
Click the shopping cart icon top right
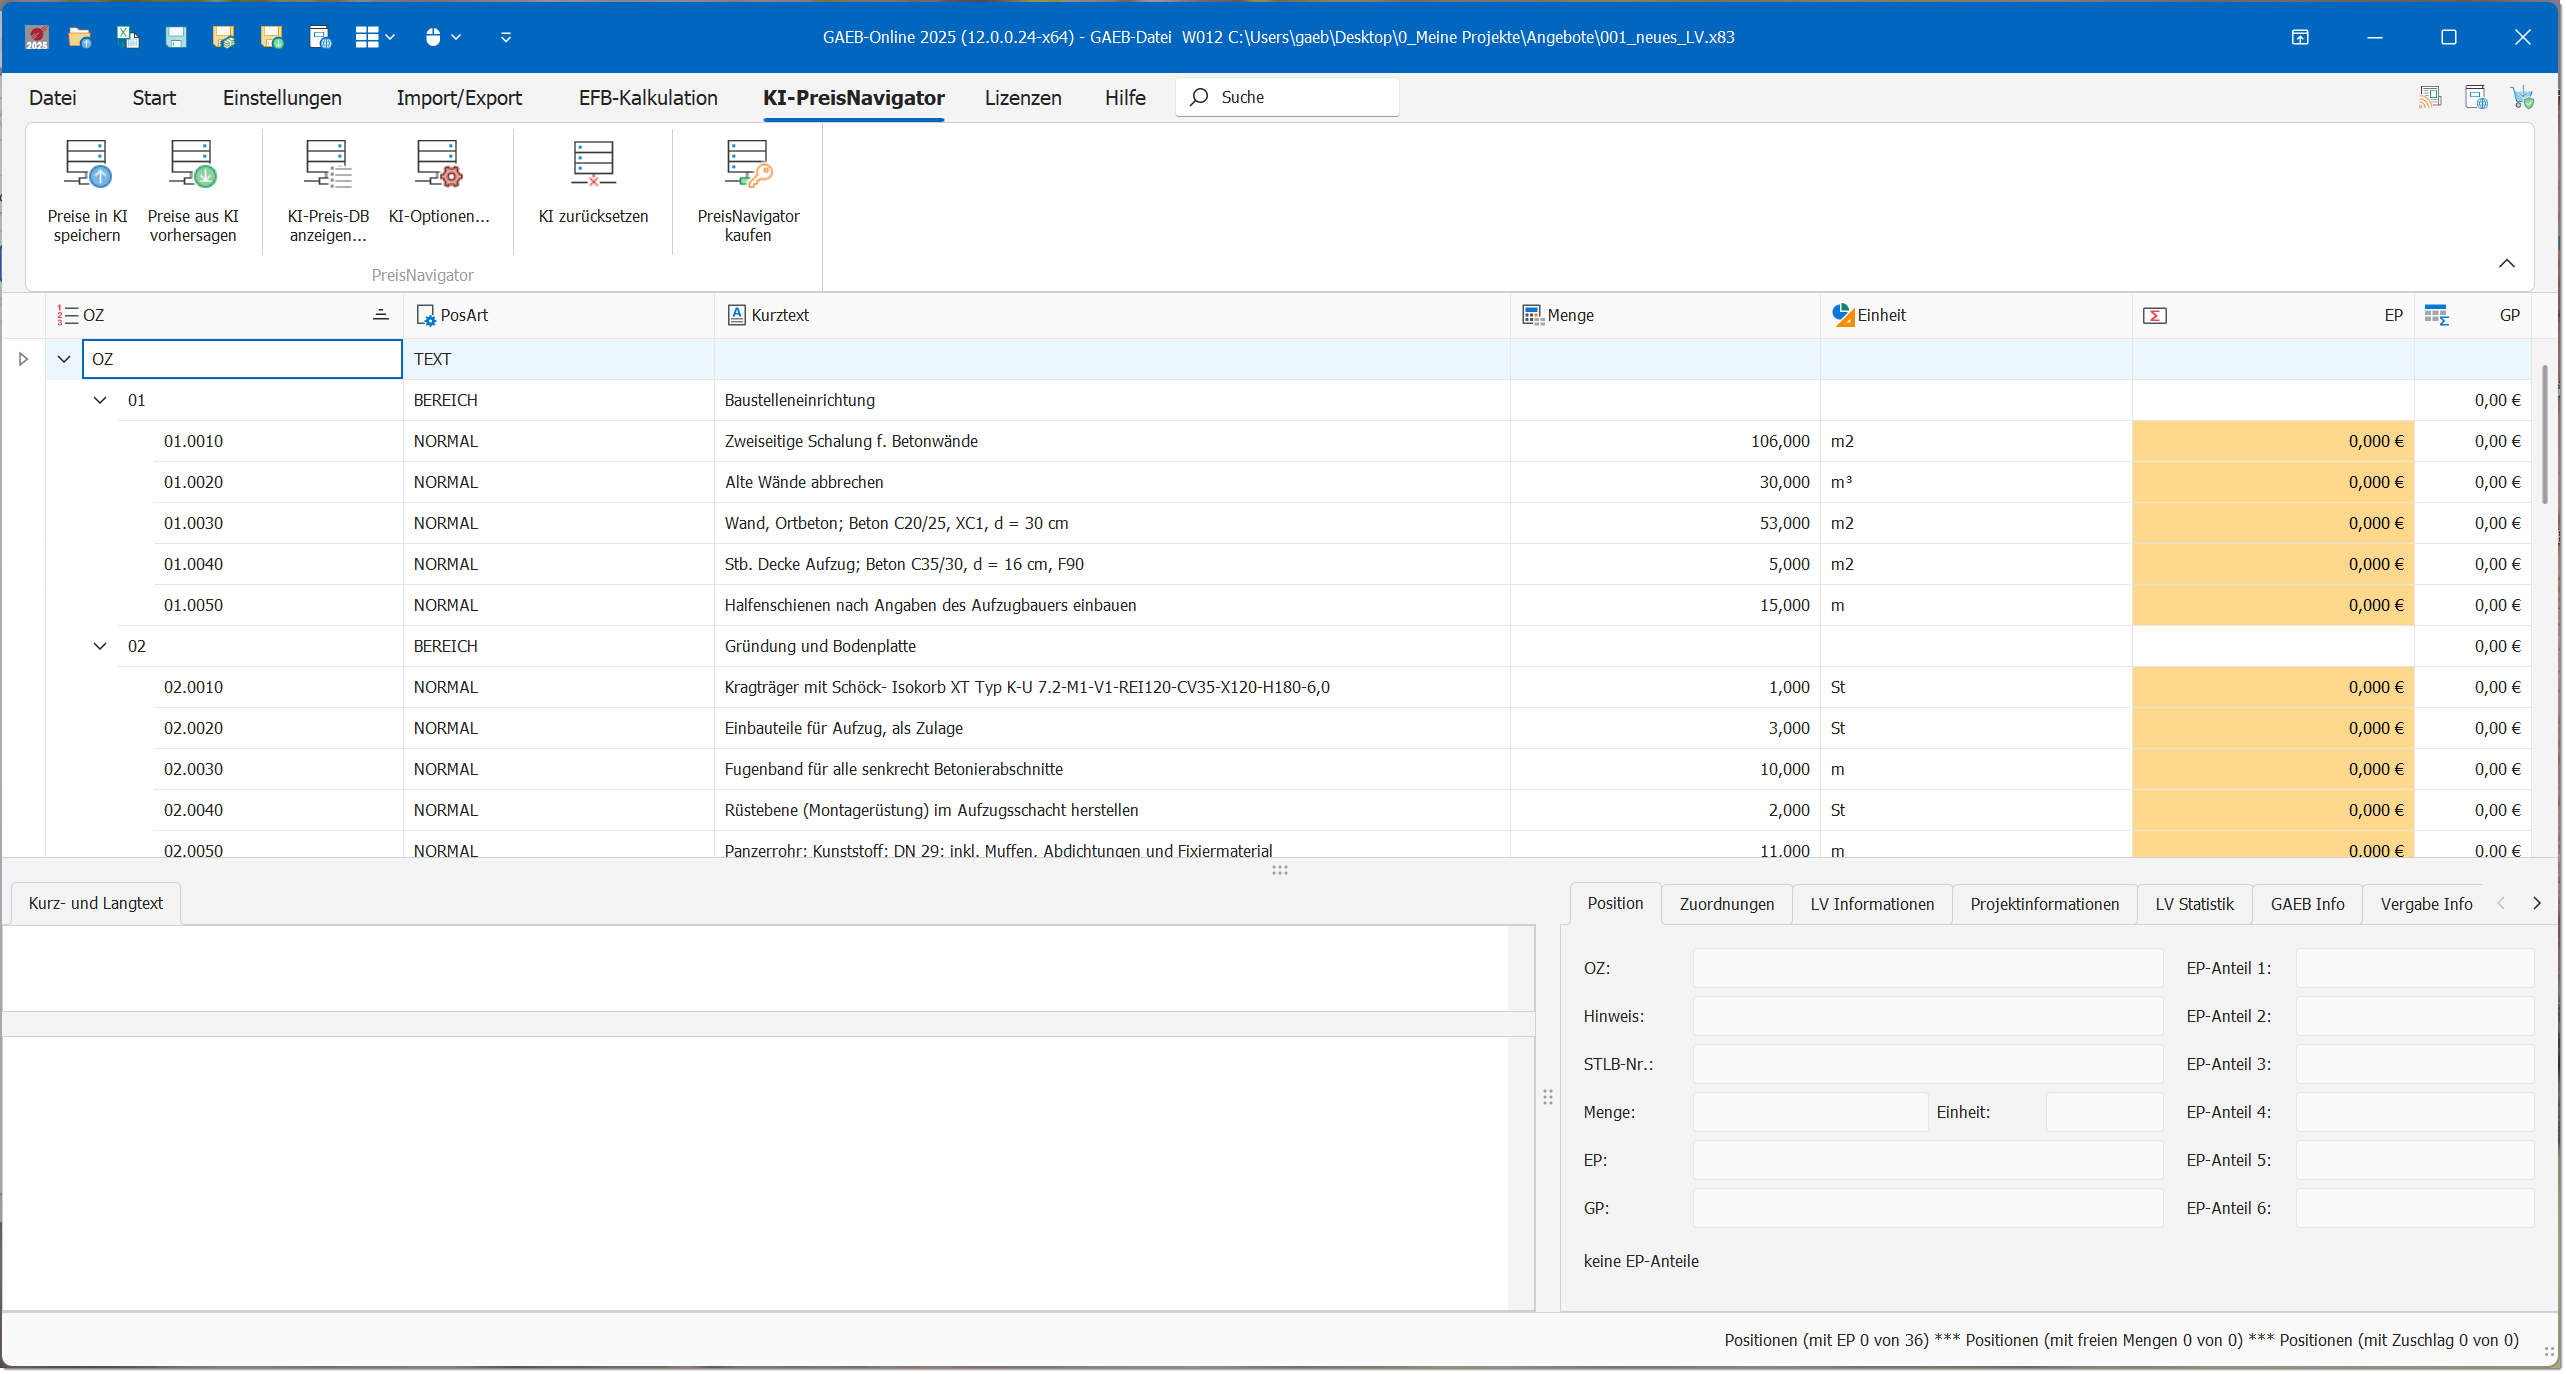(x=2521, y=97)
